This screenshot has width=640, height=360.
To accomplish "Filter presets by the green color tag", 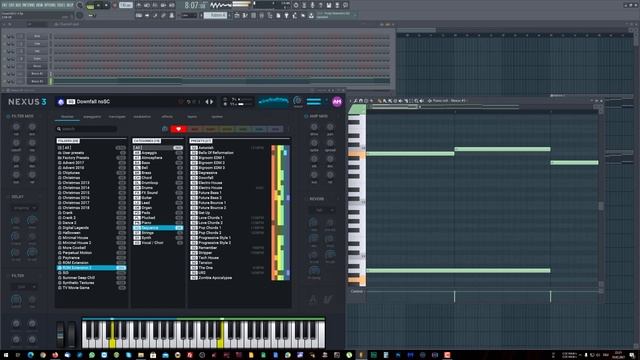I will pyautogui.click(x=243, y=129).
